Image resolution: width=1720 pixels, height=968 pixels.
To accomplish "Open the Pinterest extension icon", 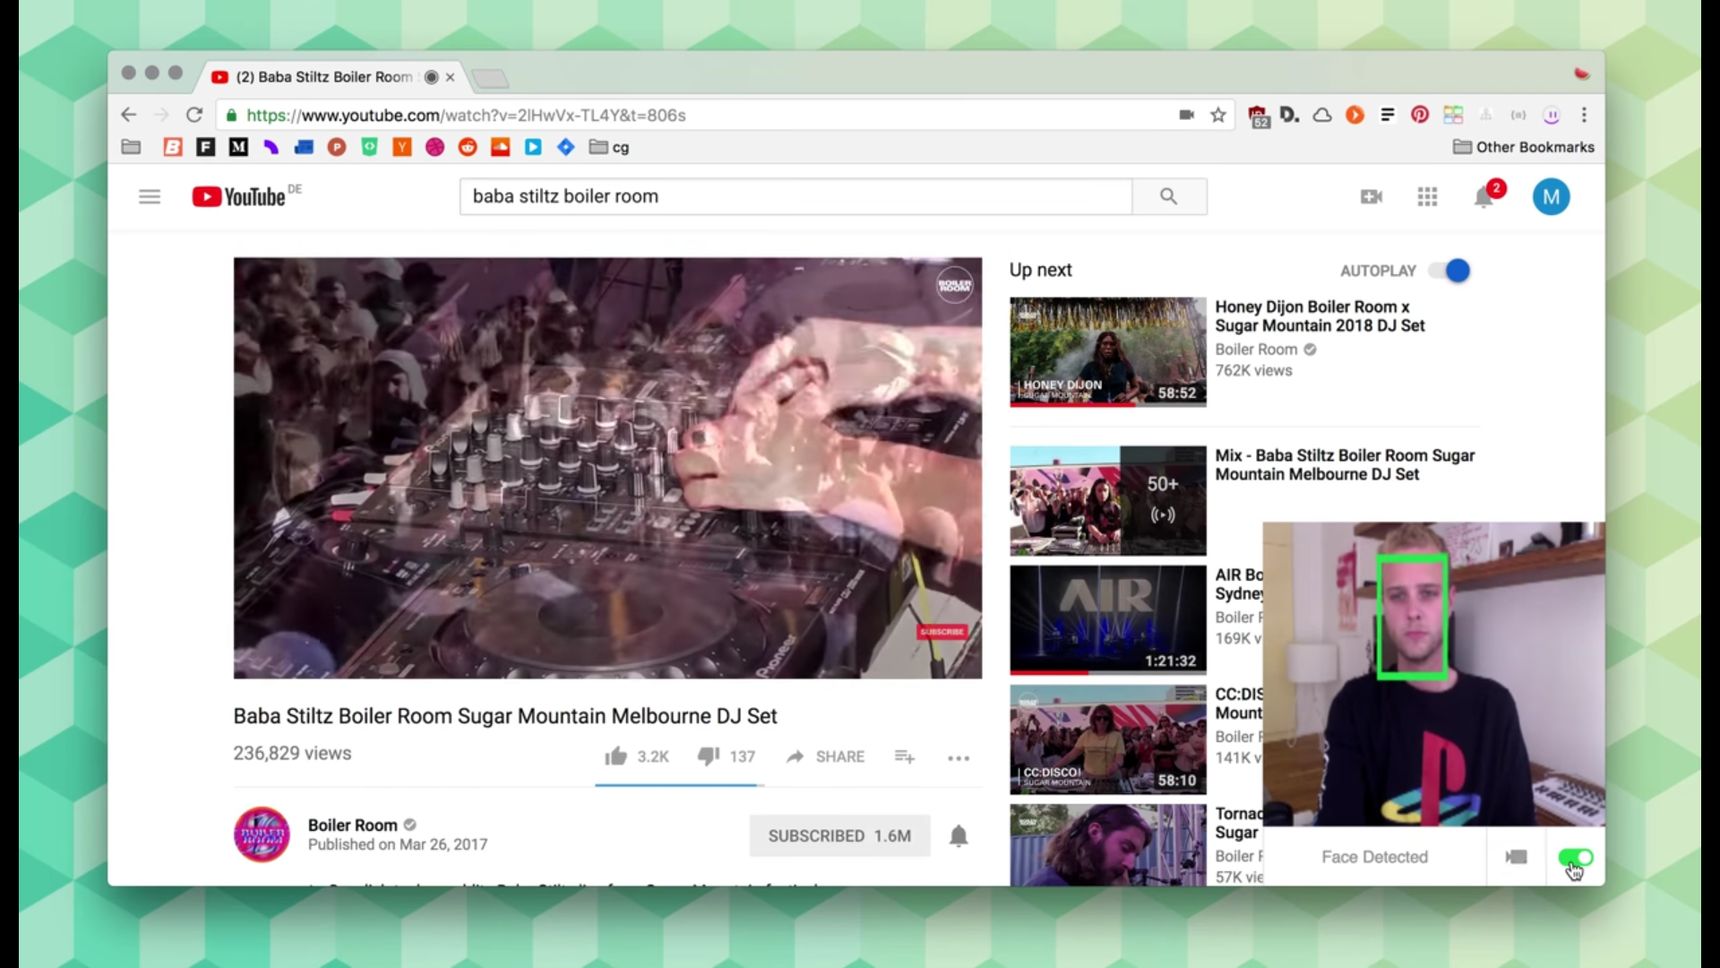I will [x=1420, y=115].
